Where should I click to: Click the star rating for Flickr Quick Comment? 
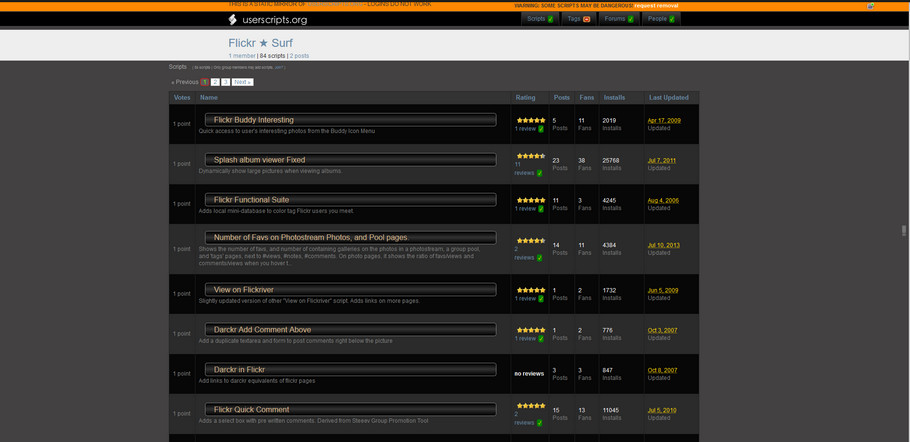pos(531,405)
